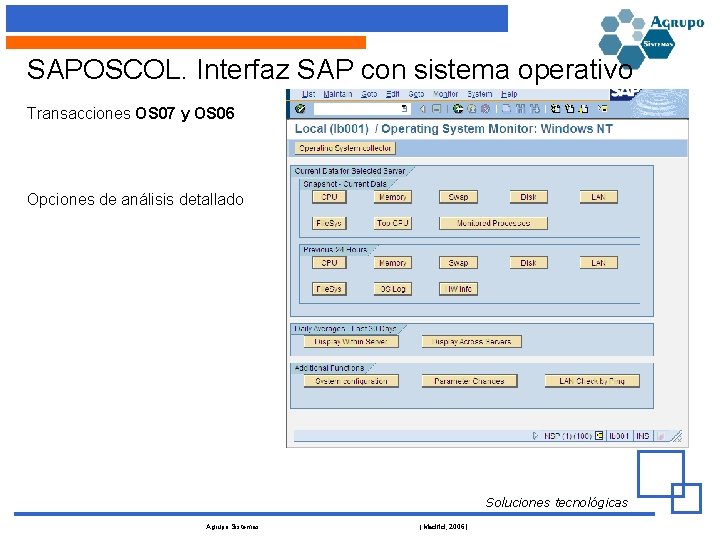Viewport: 720px width, 540px height.
Task: Click the INS insert mode indicator
Action: [x=642, y=436]
